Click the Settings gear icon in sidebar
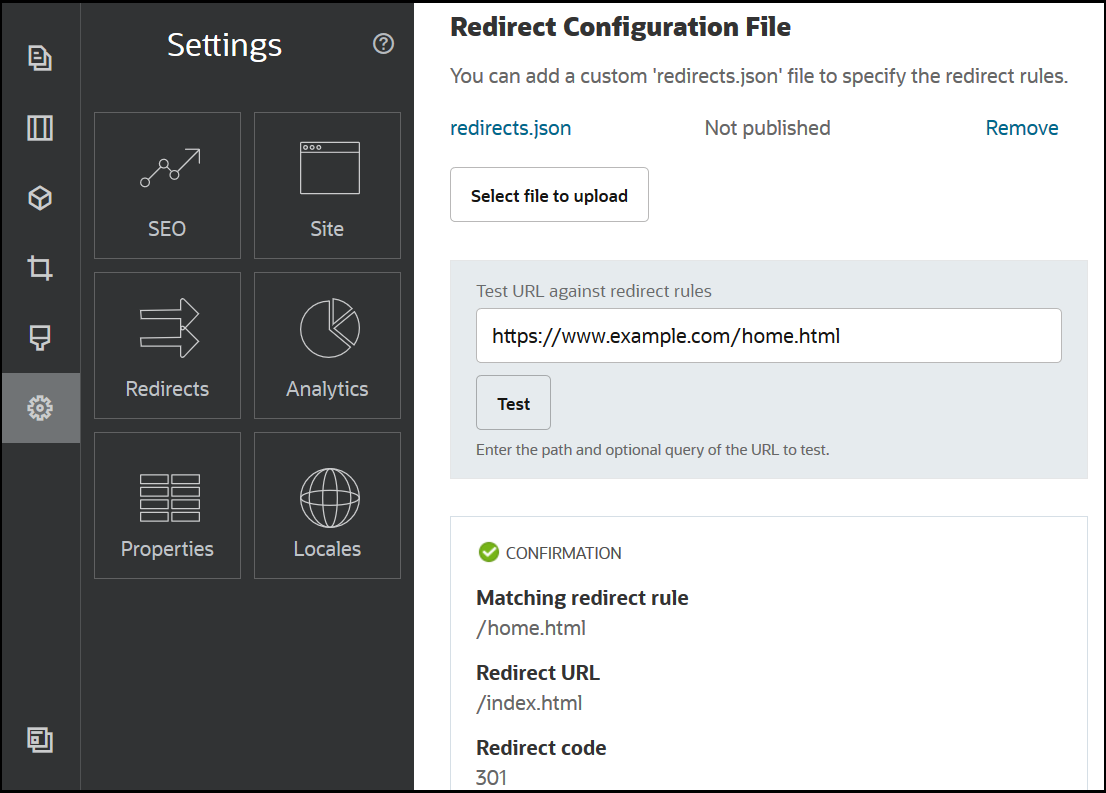 tap(40, 408)
